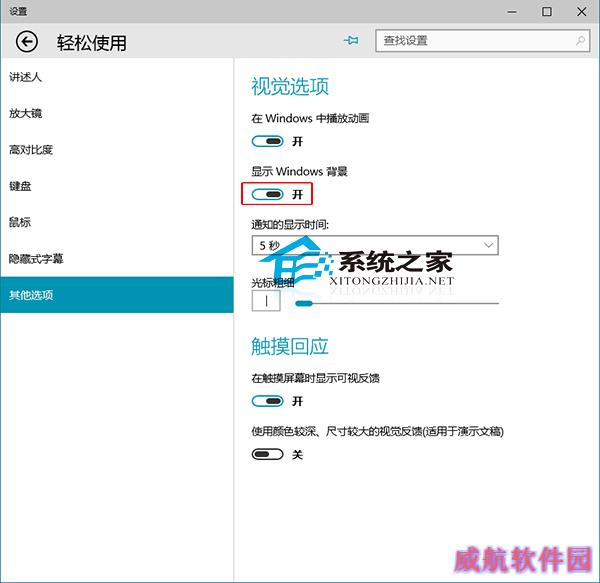Open 通知的显示时间 dropdown showing 5 秒
Viewport: 600px width, 583px height.
tap(375, 245)
